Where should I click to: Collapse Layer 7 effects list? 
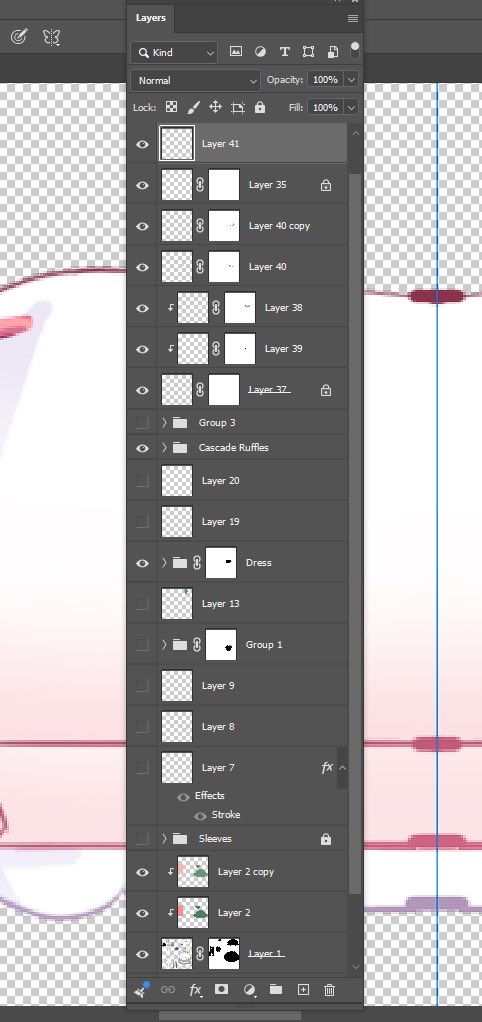tap(343, 767)
